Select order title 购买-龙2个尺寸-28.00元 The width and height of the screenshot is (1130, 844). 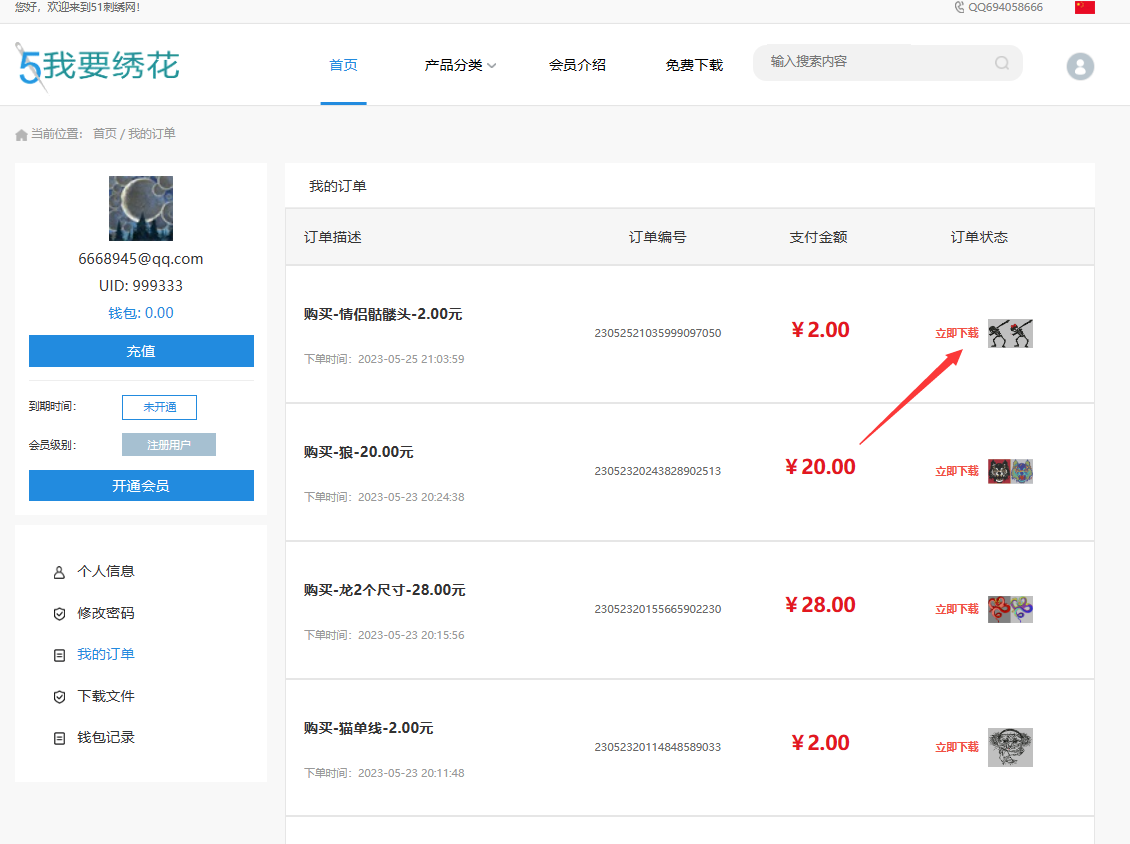point(384,590)
